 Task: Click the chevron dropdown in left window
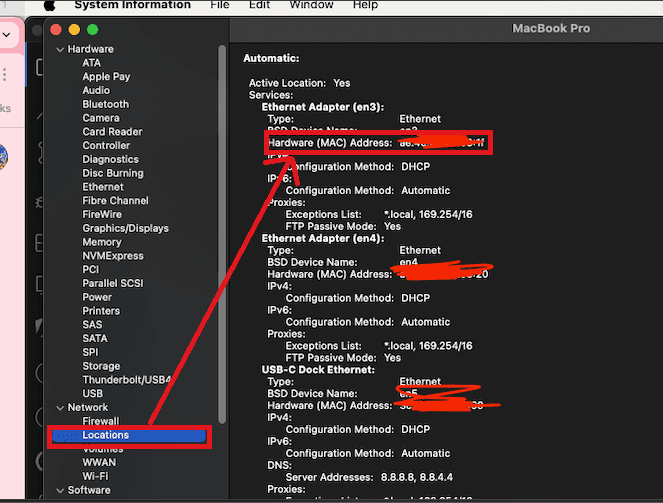6,35
